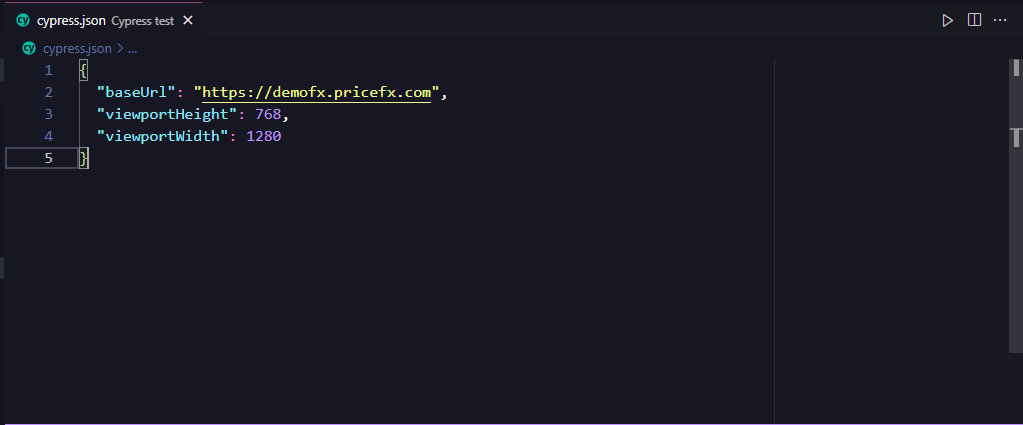This screenshot has height=425, width=1023.
Task: Click the value 1280 in the editor
Action: (x=264, y=136)
